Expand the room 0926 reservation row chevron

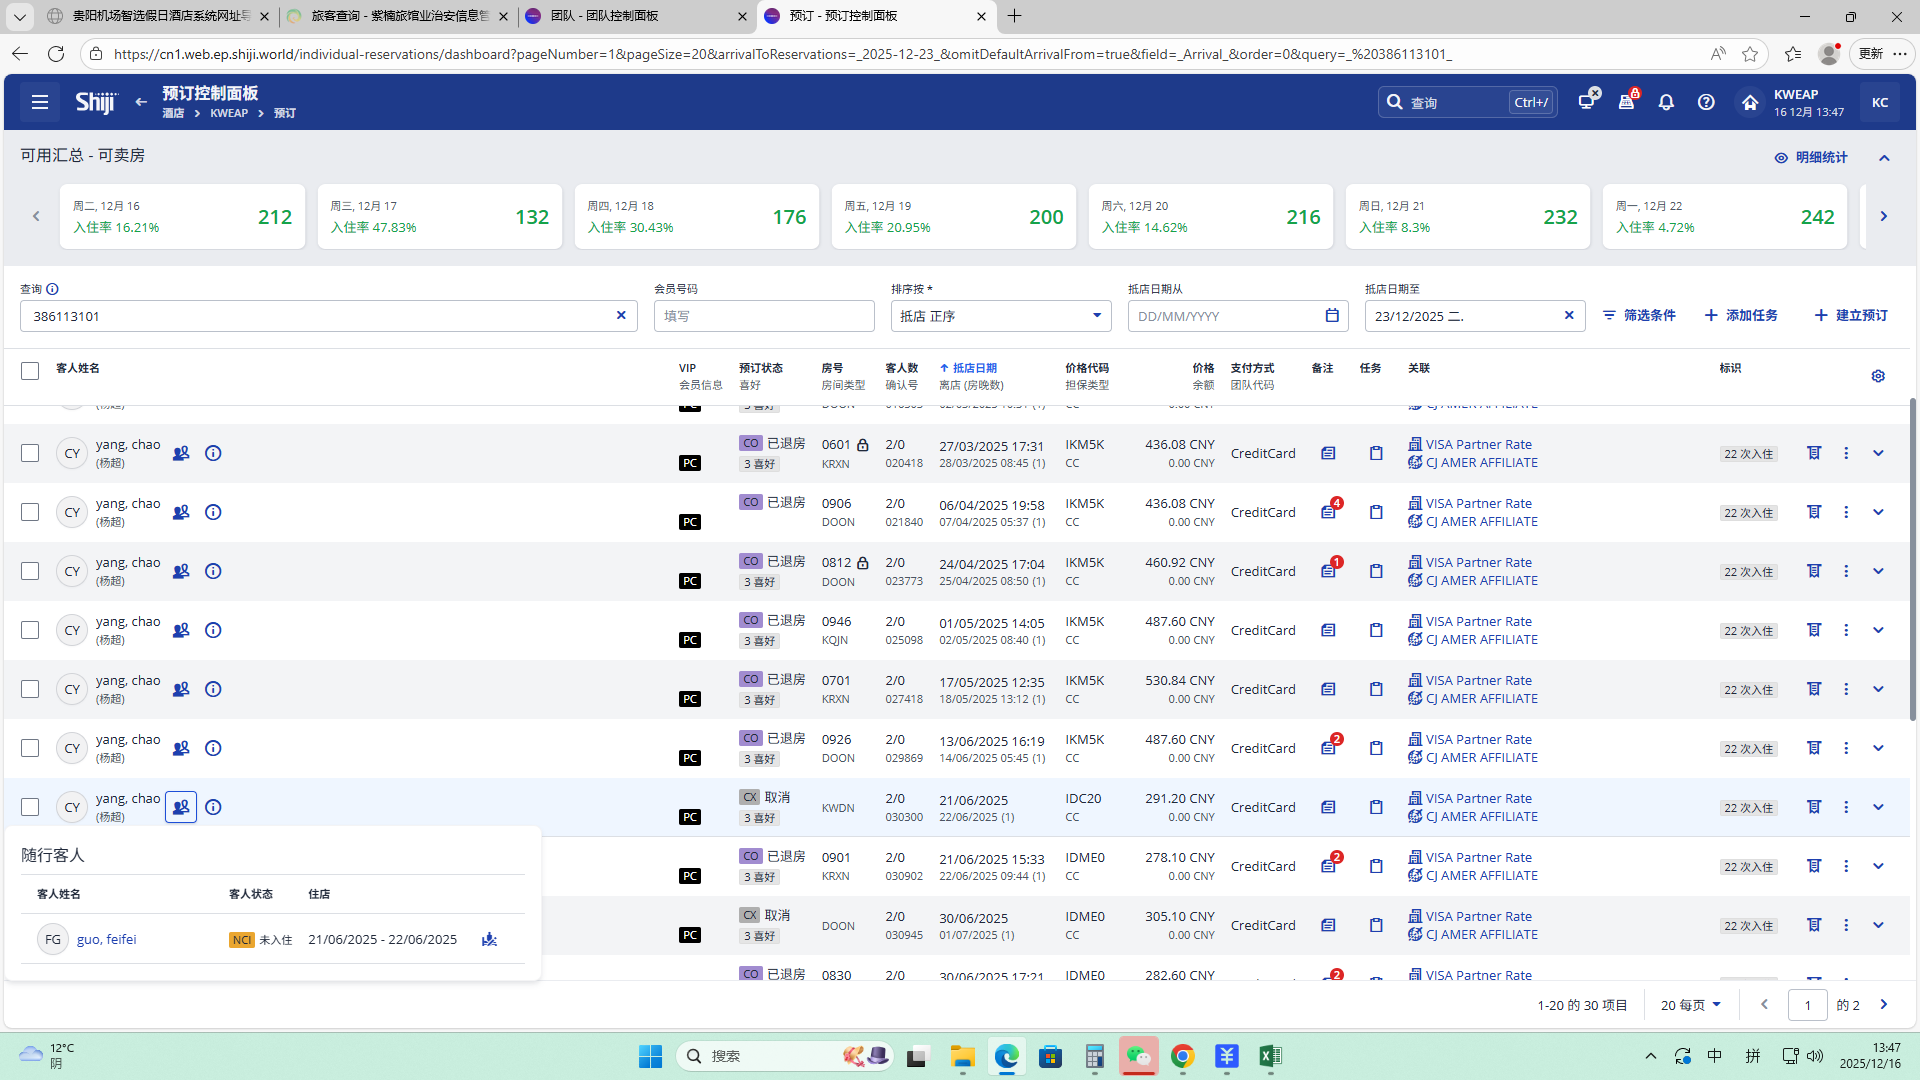[1878, 748]
